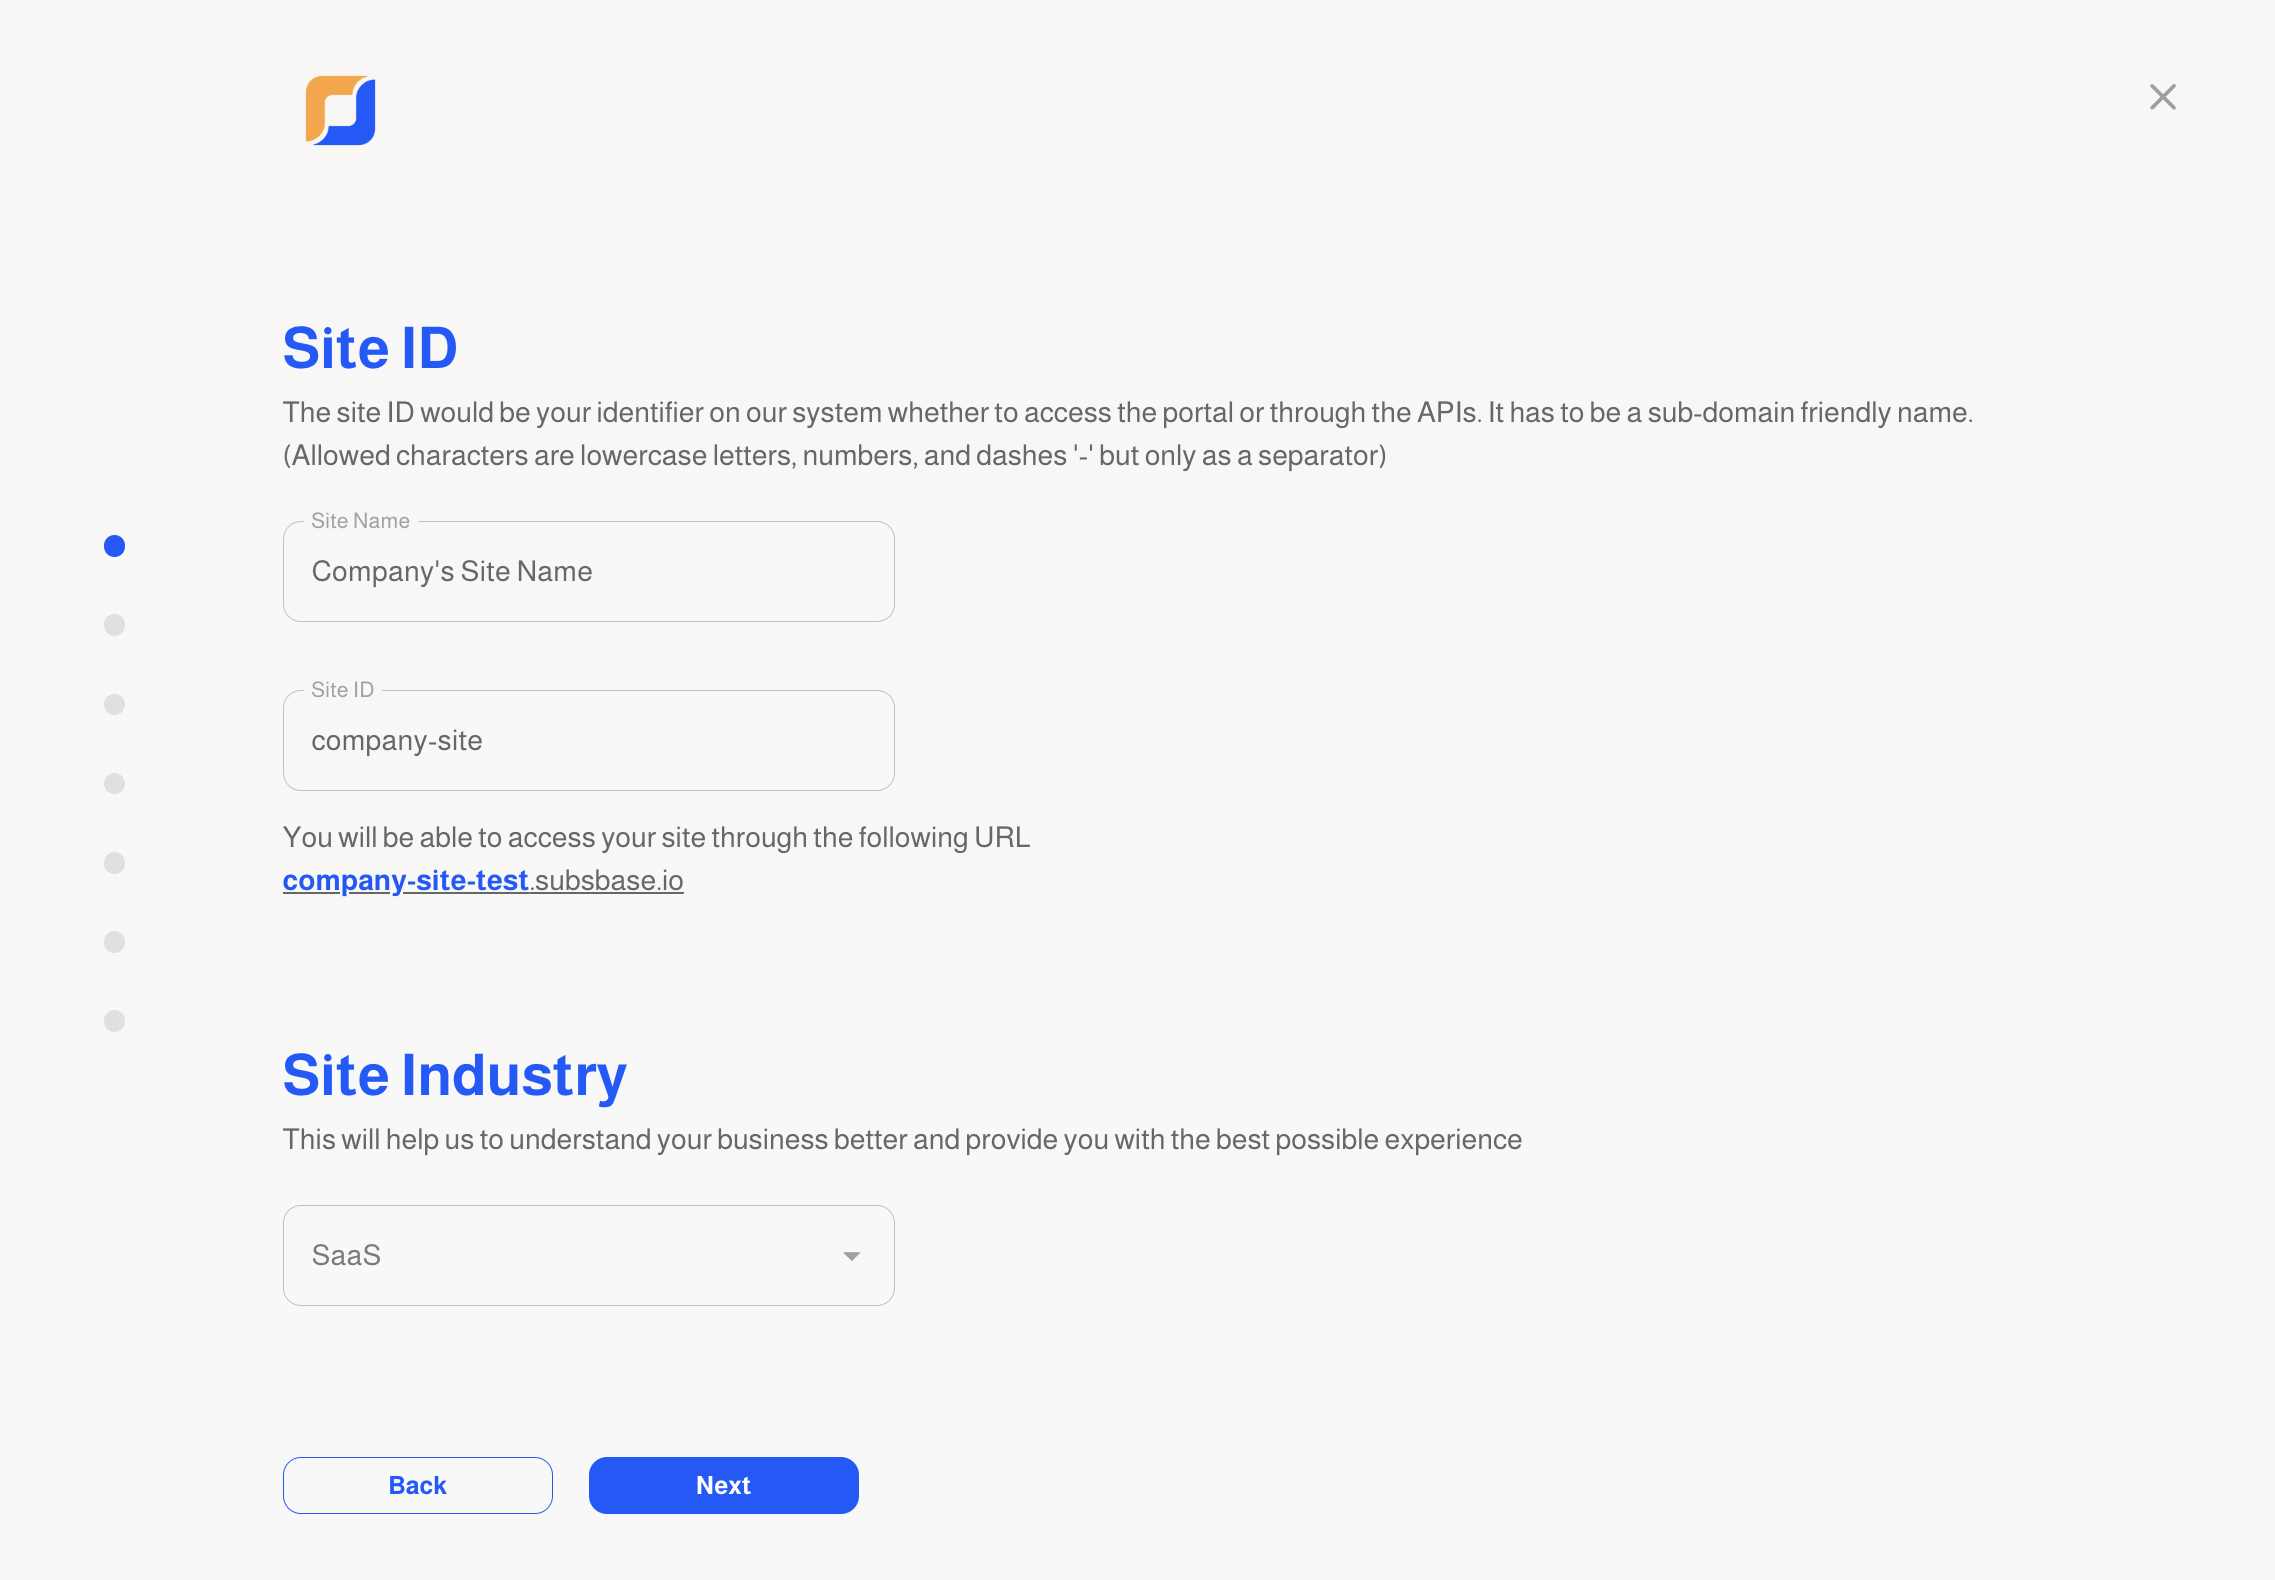This screenshot has height=1580, width=2275.
Task: Navigate to the fifth step dot
Action: tap(115, 863)
